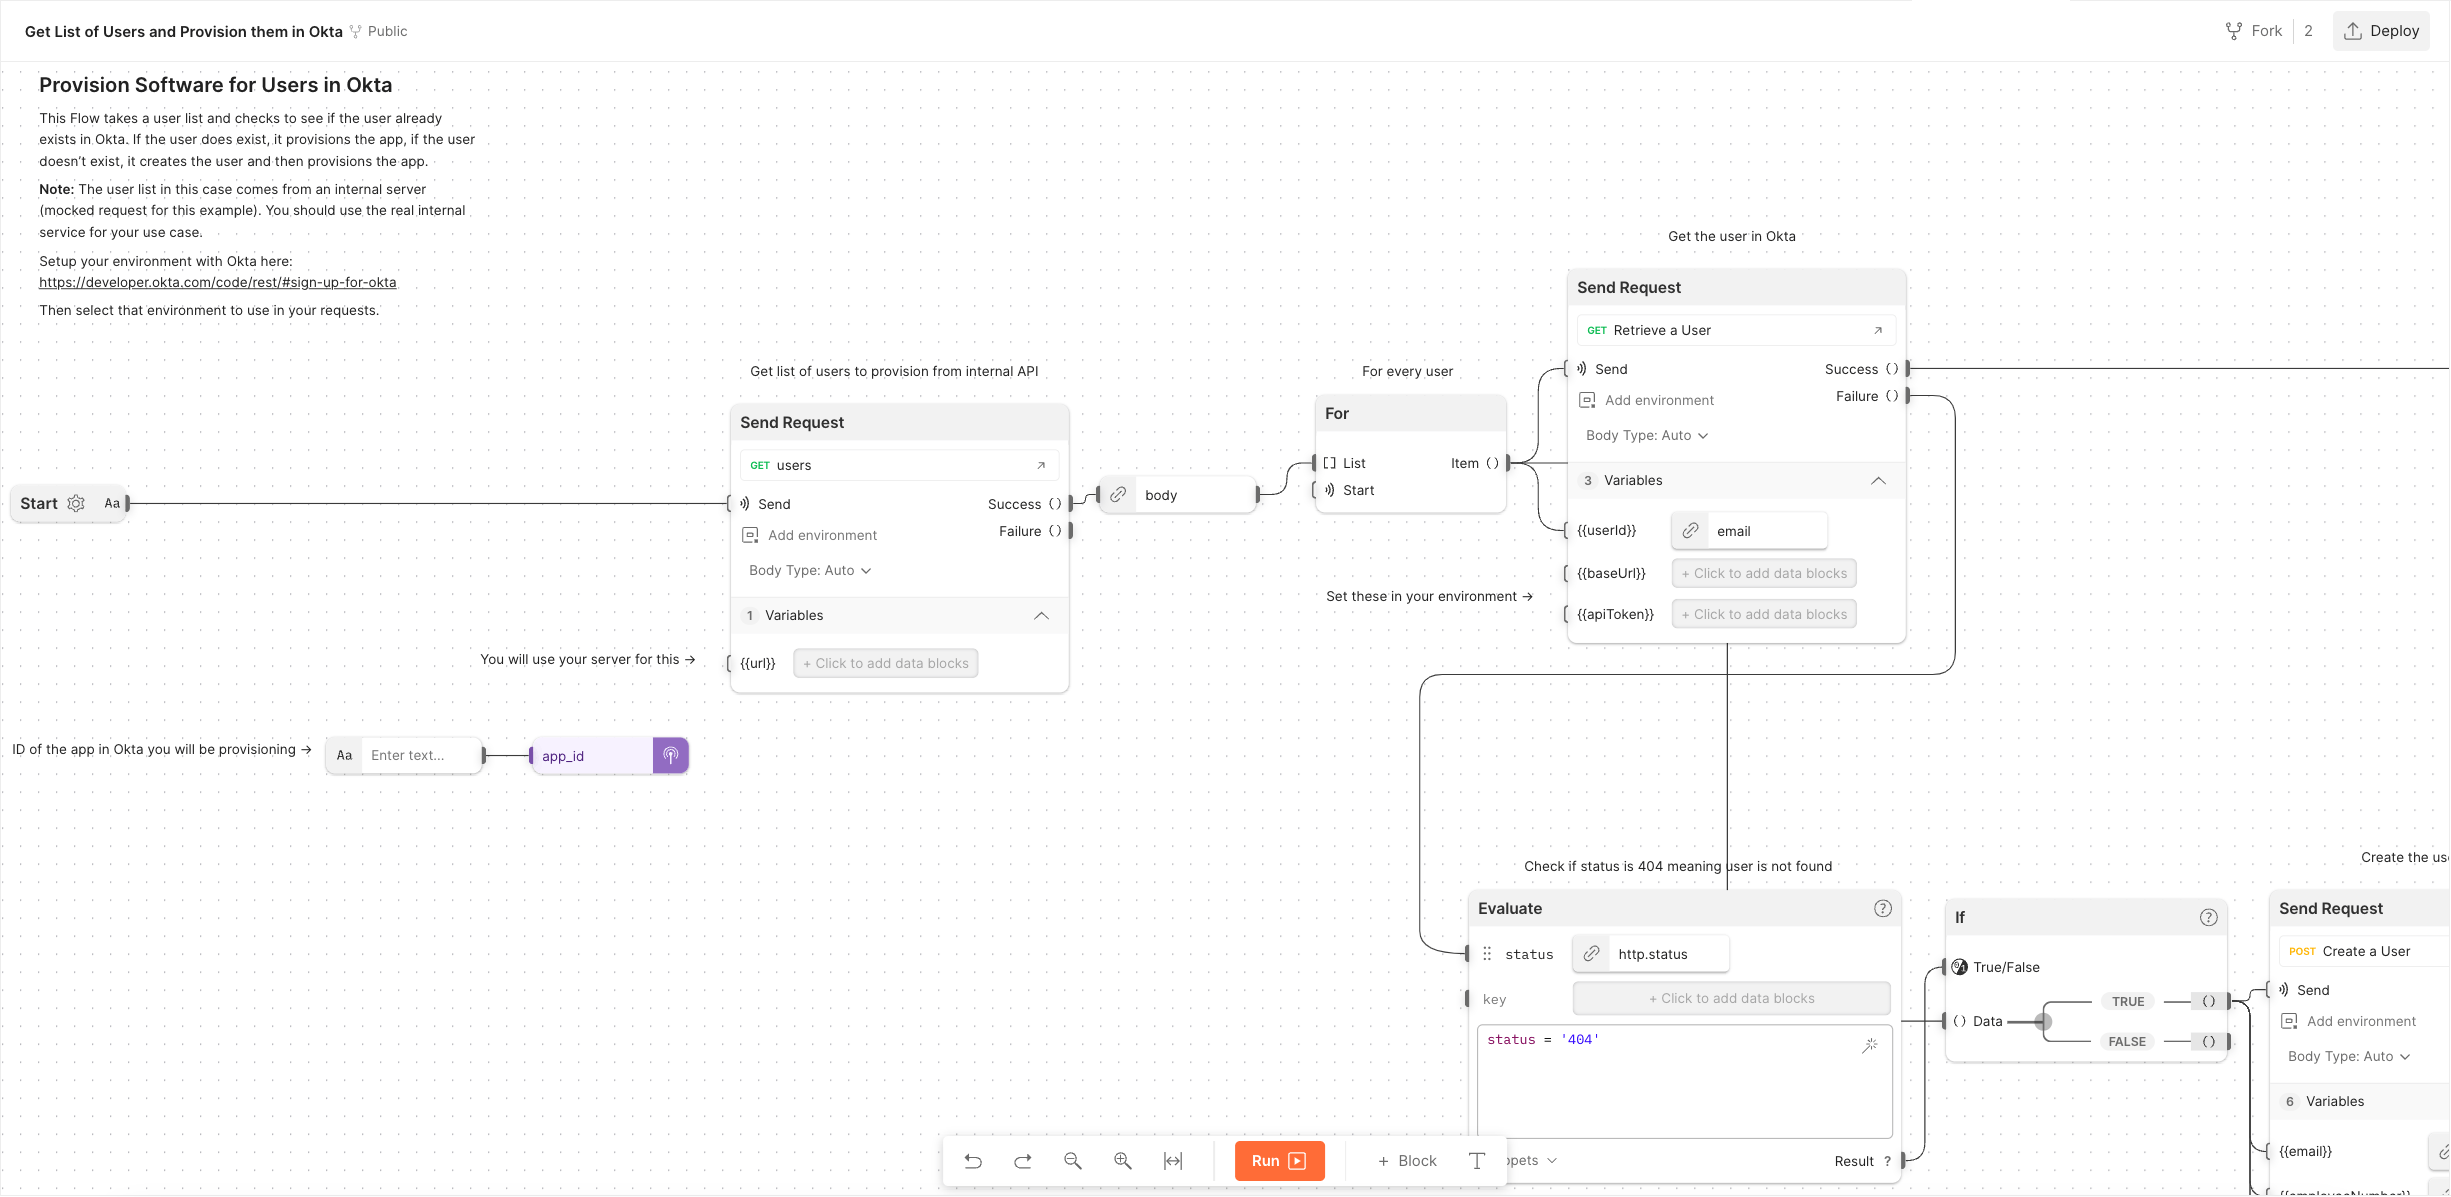This screenshot has height=1197, width=2451.
Task: Click Add environment icon in Retrieve a User block
Action: coord(1587,401)
